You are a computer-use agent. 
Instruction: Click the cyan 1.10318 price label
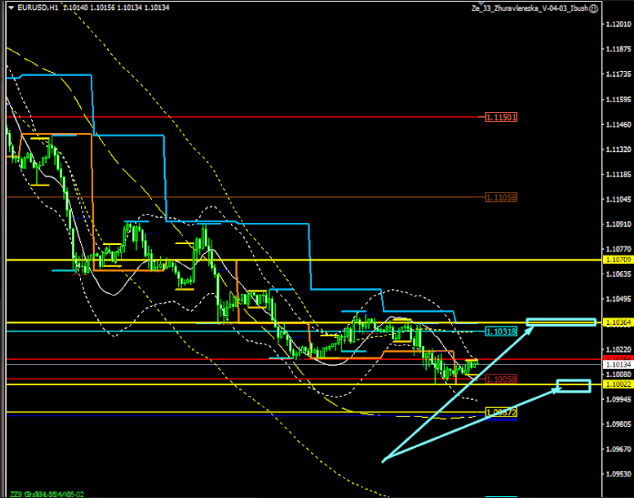click(x=501, y=331)
